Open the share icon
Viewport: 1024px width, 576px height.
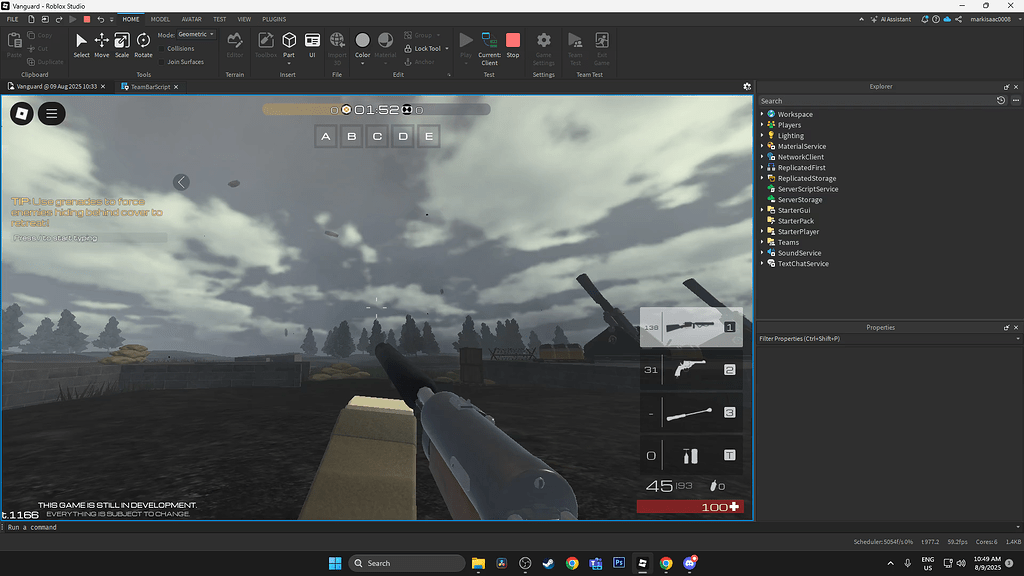click(958, 19)
